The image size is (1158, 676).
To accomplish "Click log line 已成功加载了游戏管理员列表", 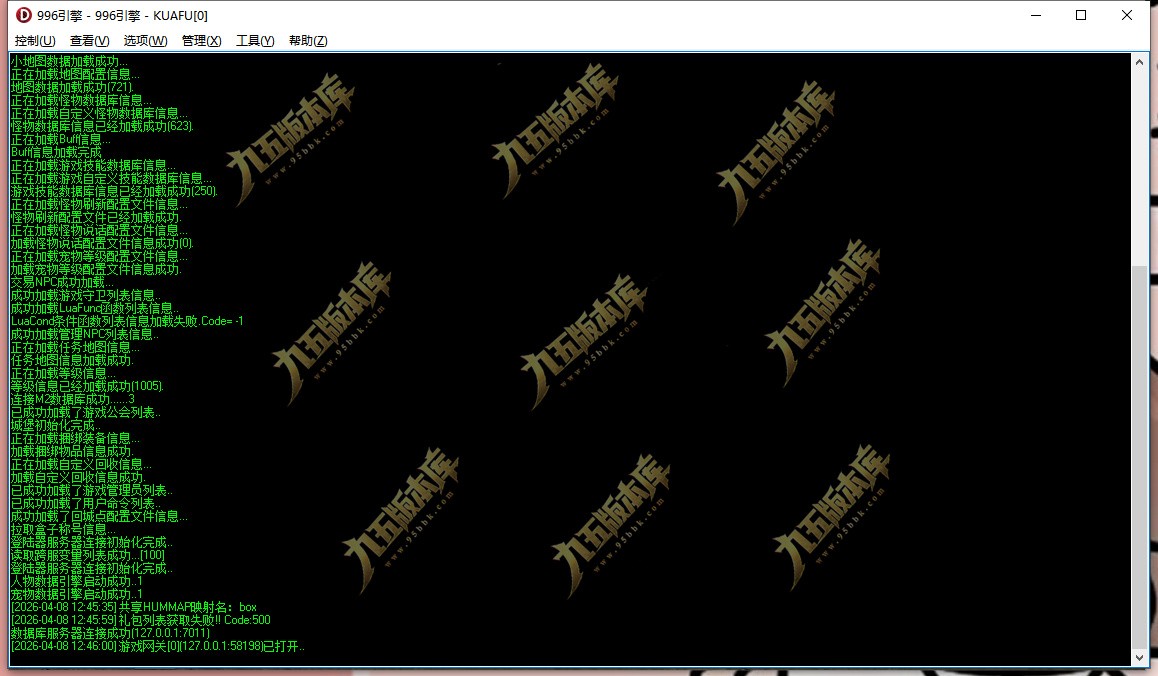I will tap(92, 490).
